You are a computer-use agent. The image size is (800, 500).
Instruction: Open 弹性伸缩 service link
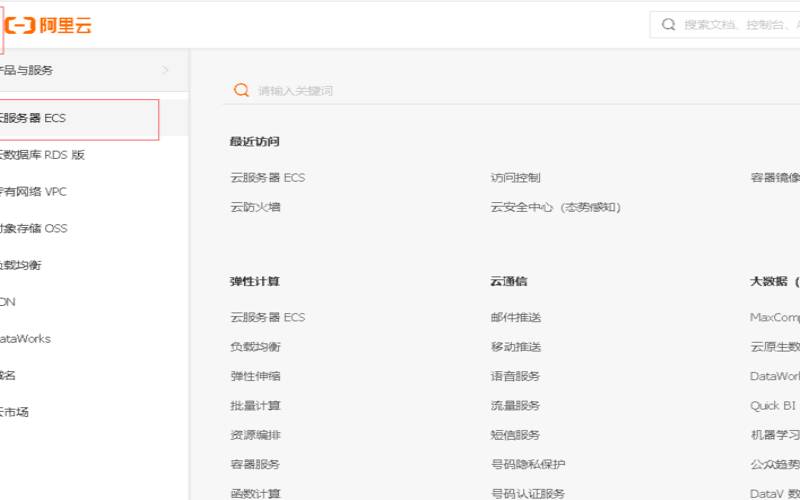click(255, 376)
